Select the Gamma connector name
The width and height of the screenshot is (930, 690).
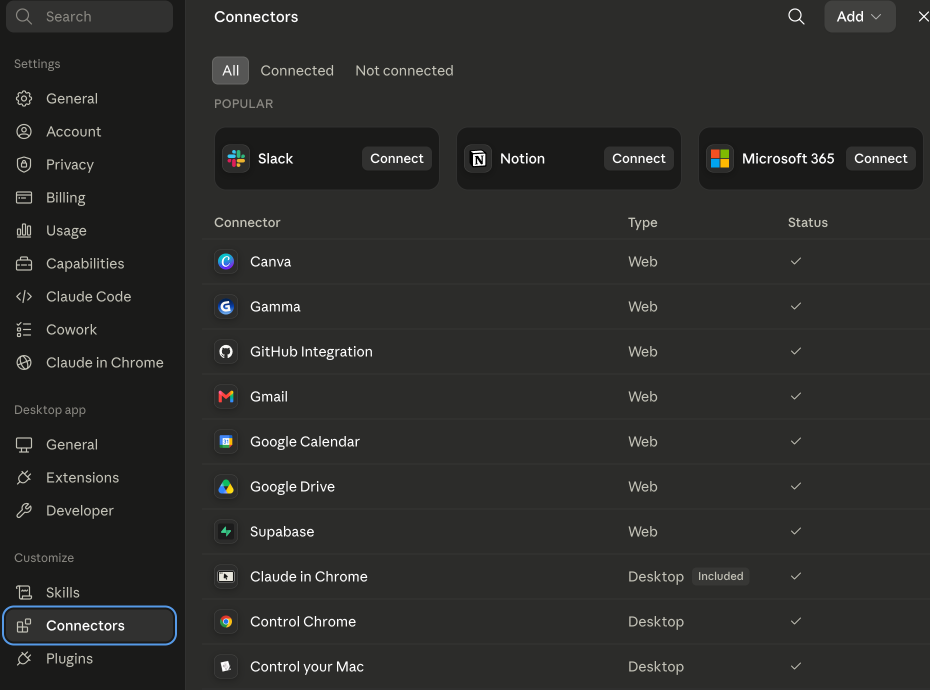pyautogui.click(x=275, y=307)
